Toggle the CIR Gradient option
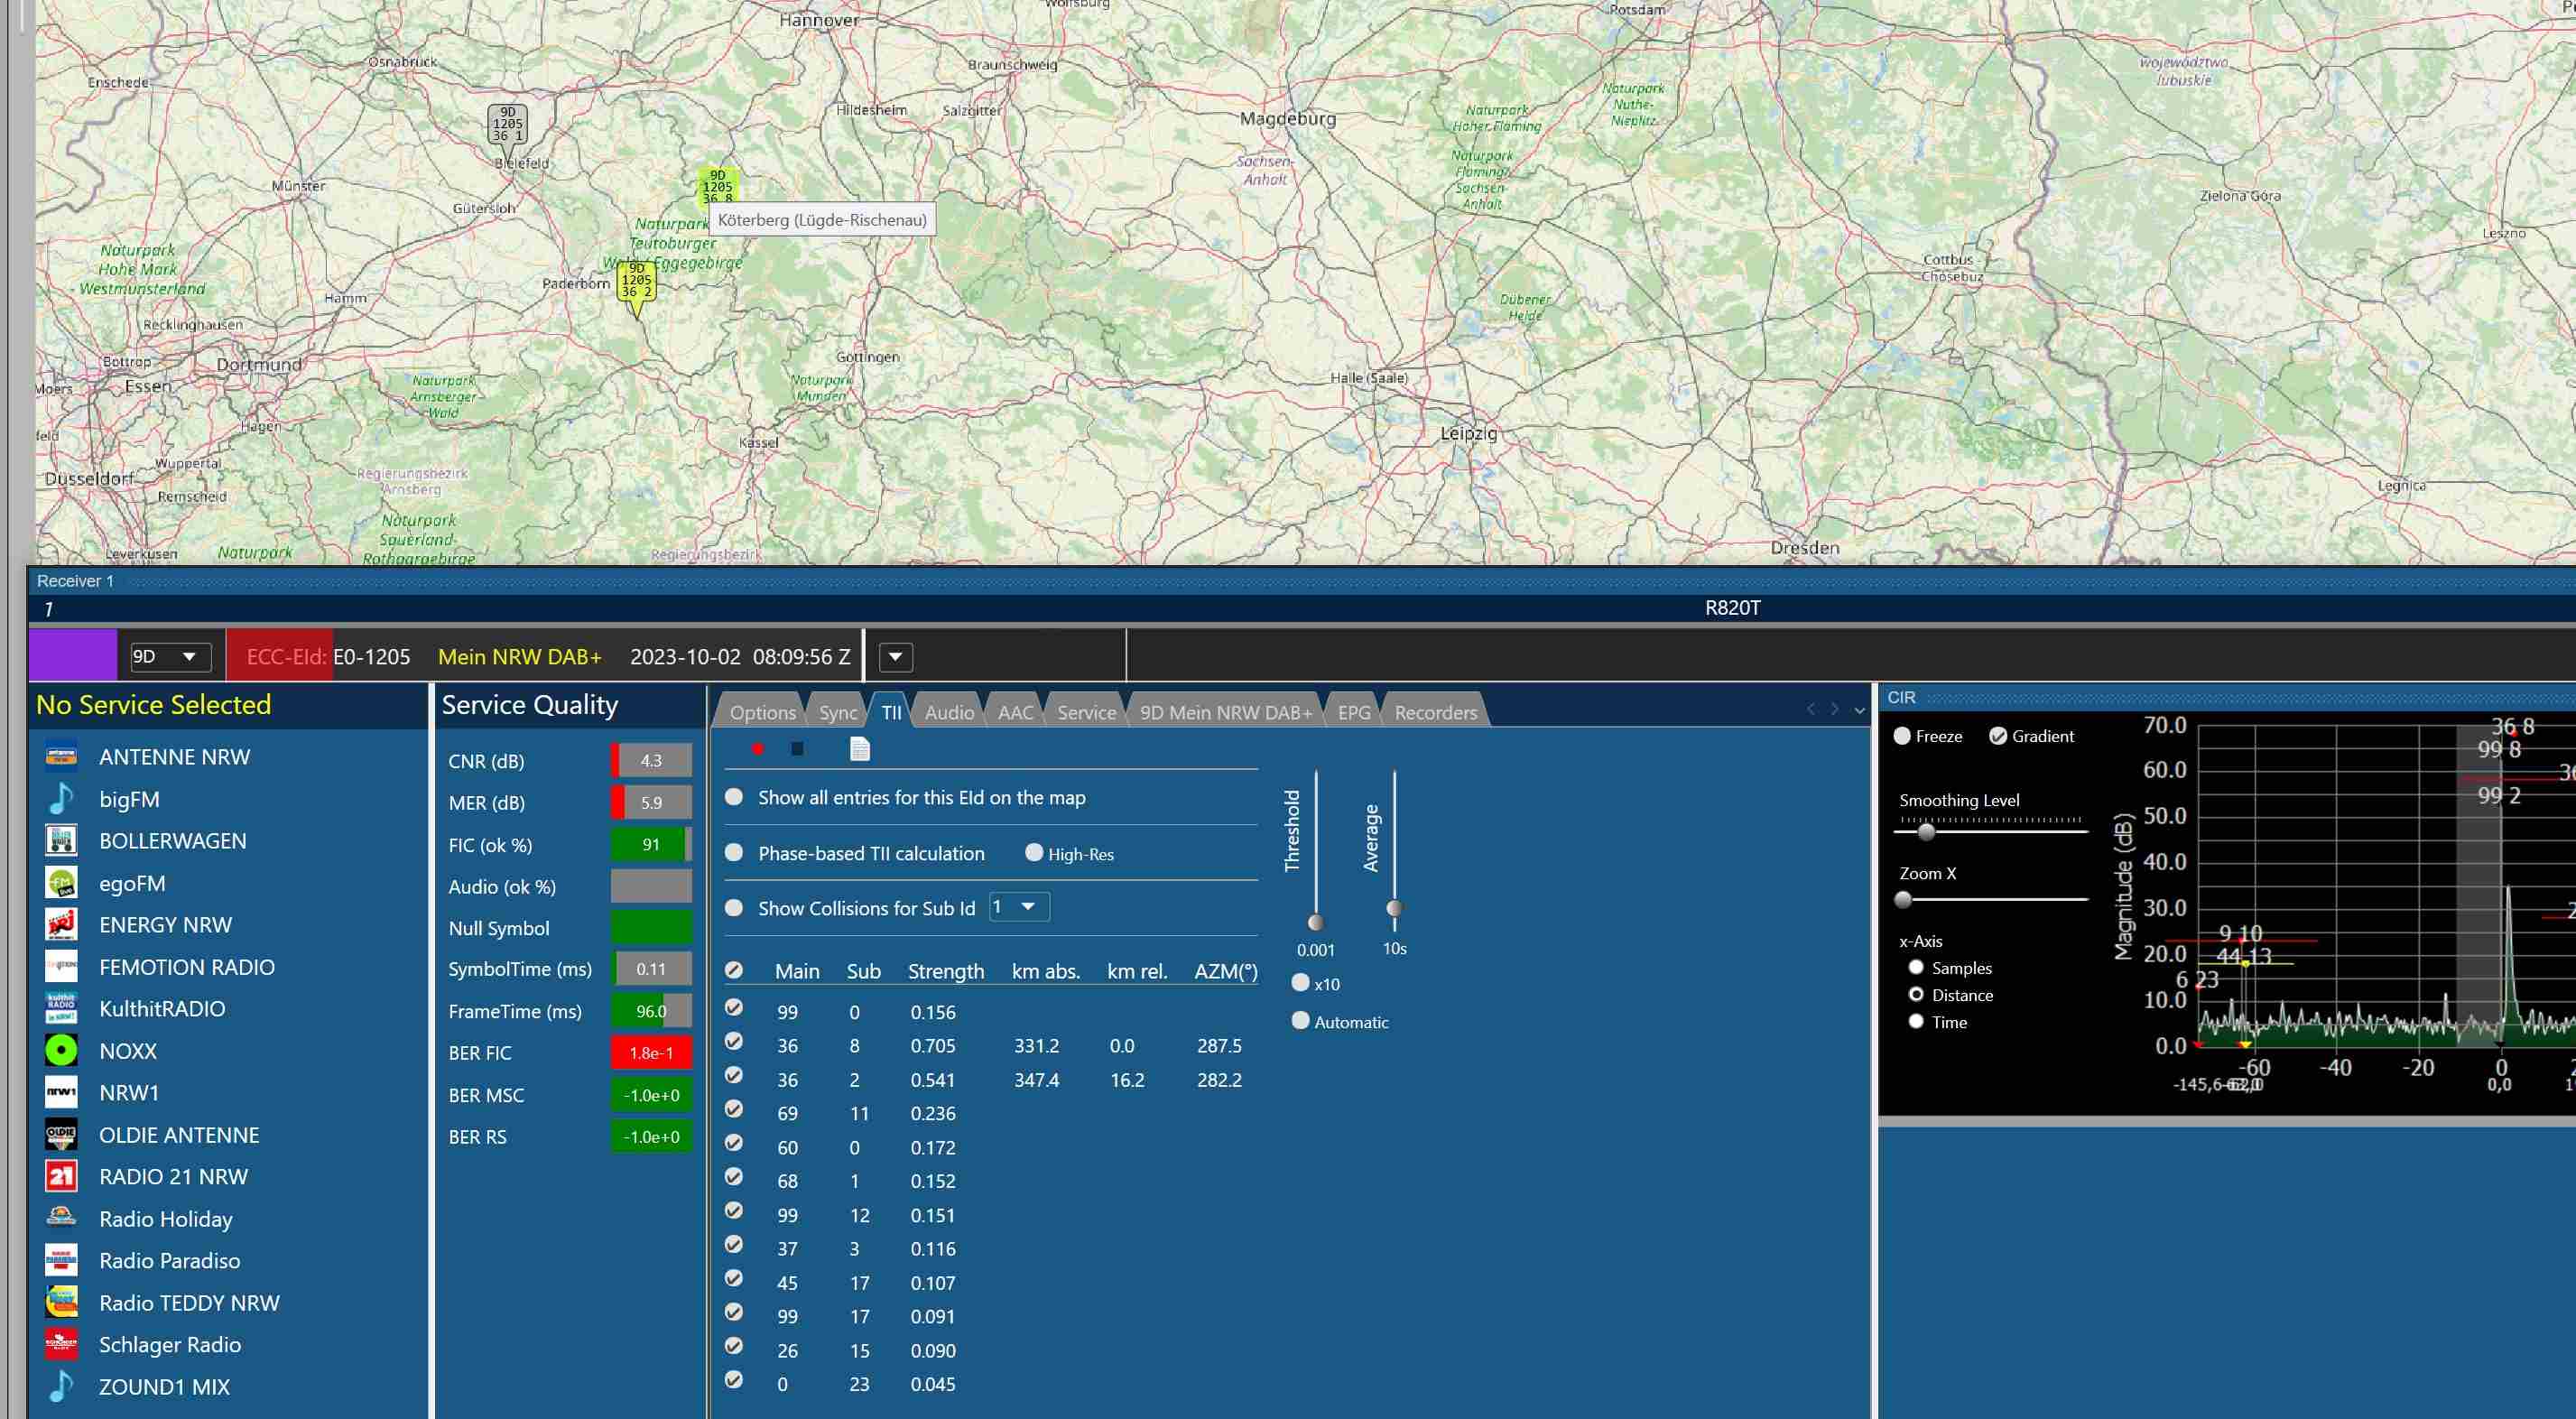The image size is (2576, 1419). (1998, 736)
